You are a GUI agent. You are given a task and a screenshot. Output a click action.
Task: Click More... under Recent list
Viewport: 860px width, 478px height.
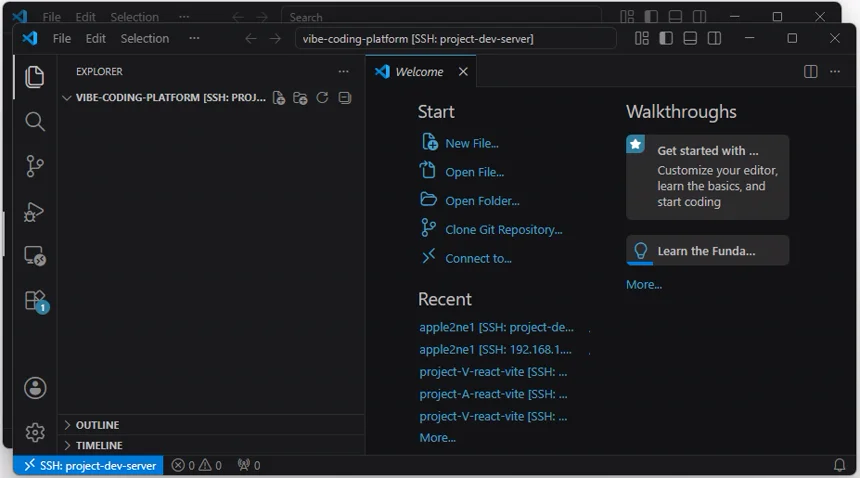coord(437,437)
